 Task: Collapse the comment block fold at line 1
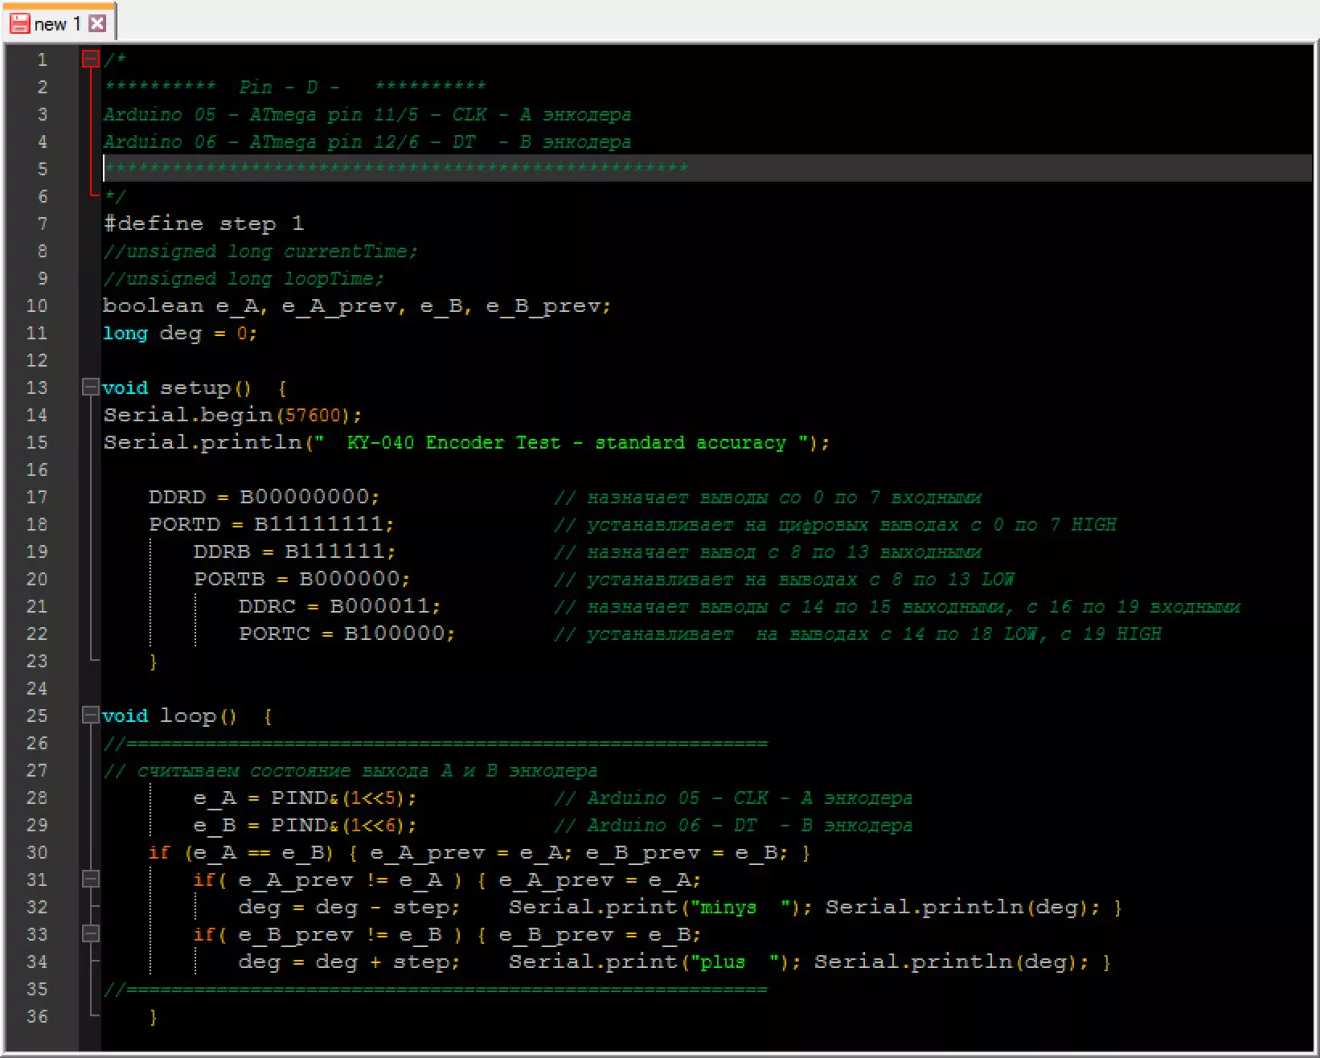click(90, 59)
